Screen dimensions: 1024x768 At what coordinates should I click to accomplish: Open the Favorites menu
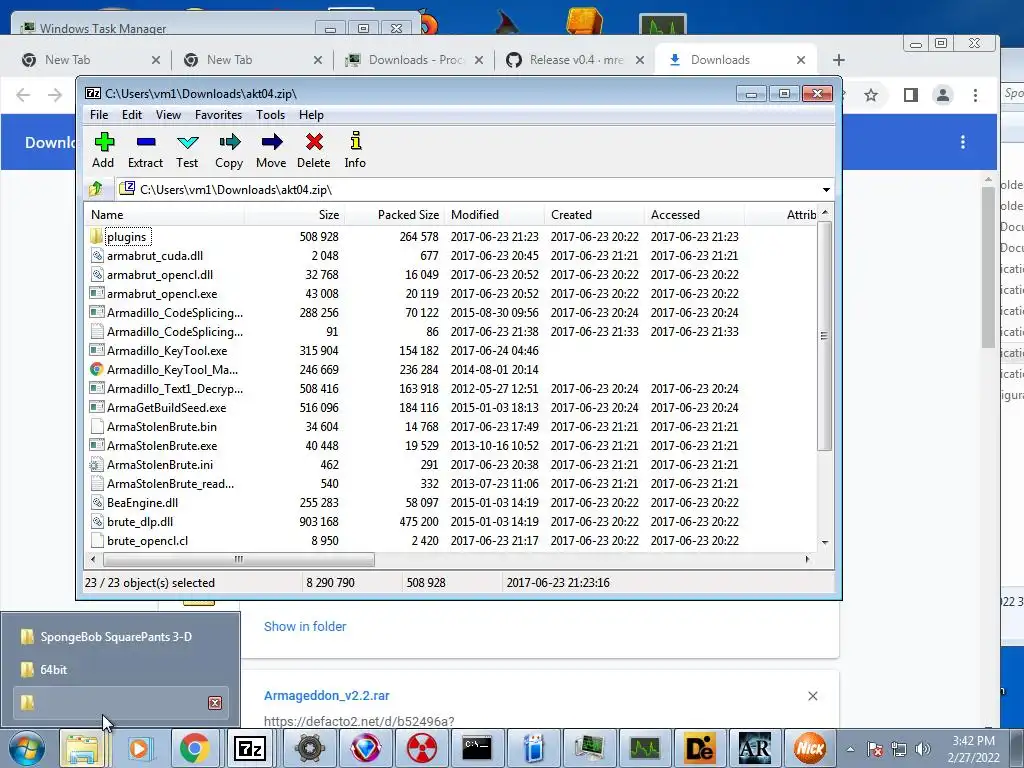[x=219, y=115]
